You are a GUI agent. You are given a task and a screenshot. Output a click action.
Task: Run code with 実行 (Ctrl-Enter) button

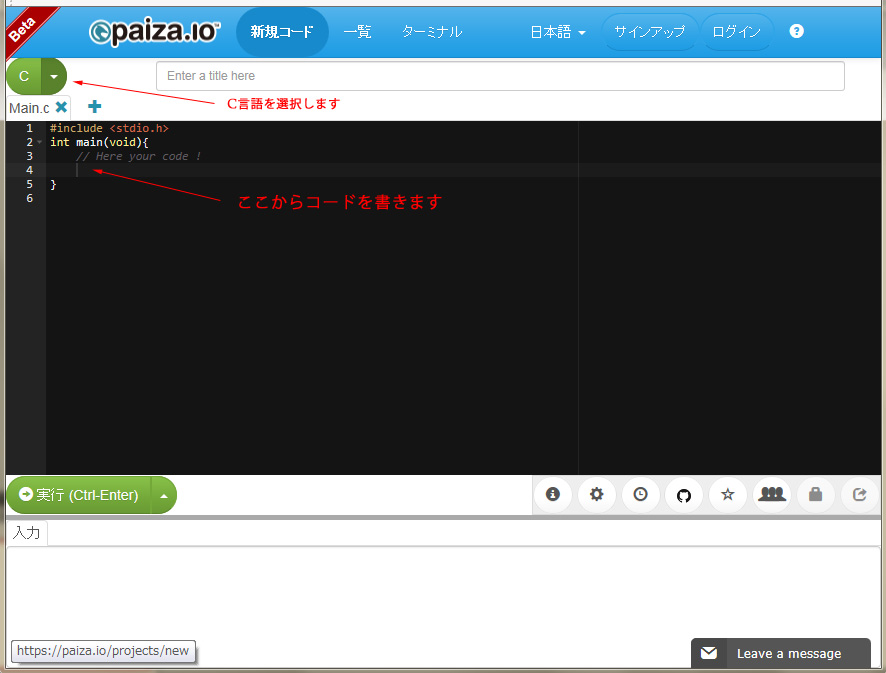[x=79, y=495]
